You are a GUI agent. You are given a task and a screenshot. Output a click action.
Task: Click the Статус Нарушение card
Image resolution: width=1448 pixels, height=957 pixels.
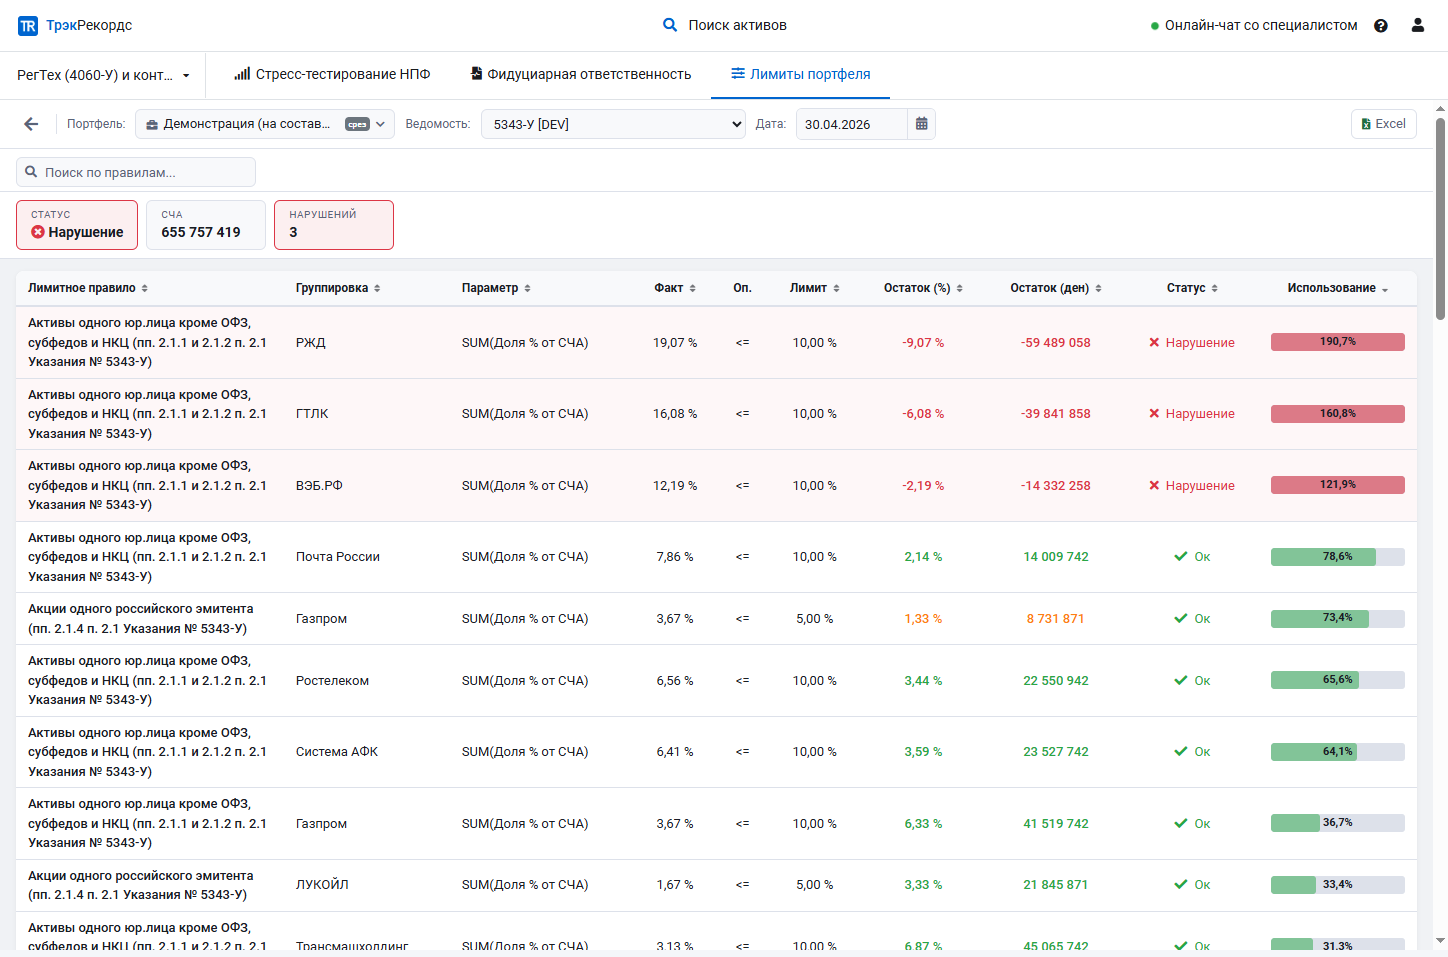tap(77, 225)
